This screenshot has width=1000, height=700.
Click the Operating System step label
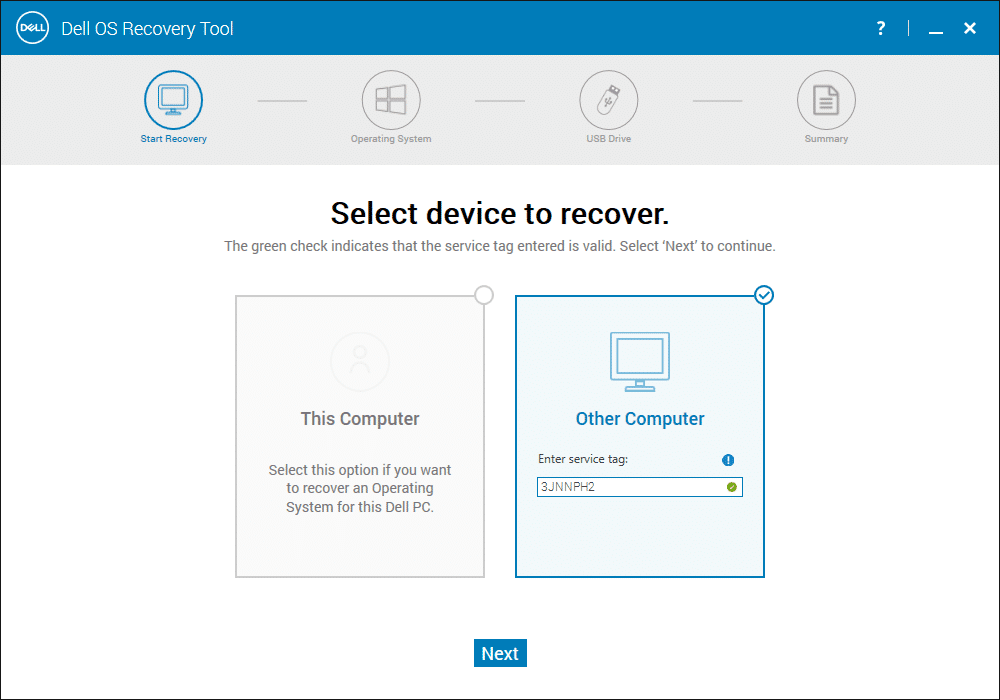[x=391, y=139]
